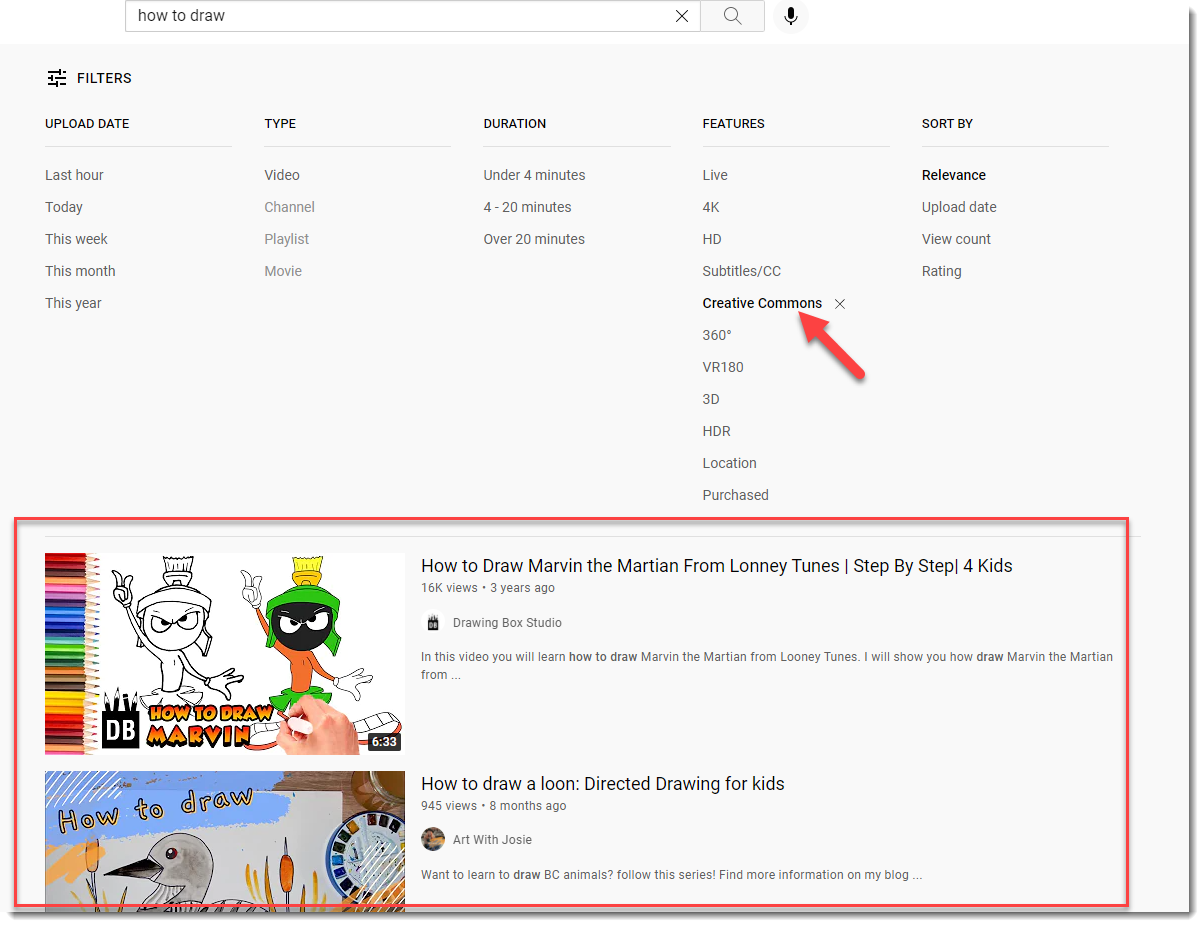Click the 'UPLOAD DATE' column heading

tap(87, 124)
